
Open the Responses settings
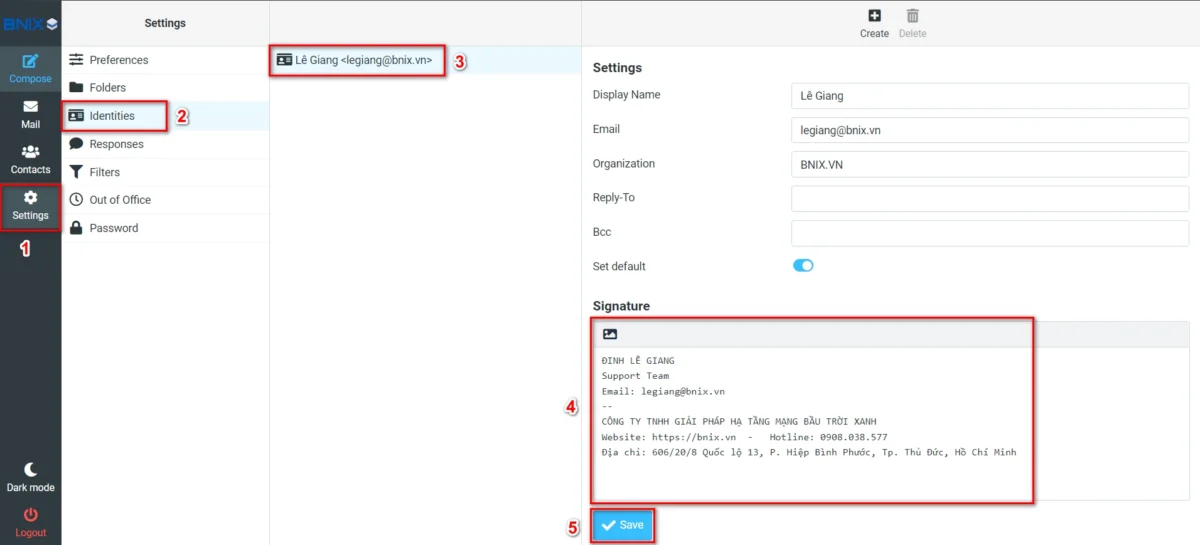[x=166, y=144]
